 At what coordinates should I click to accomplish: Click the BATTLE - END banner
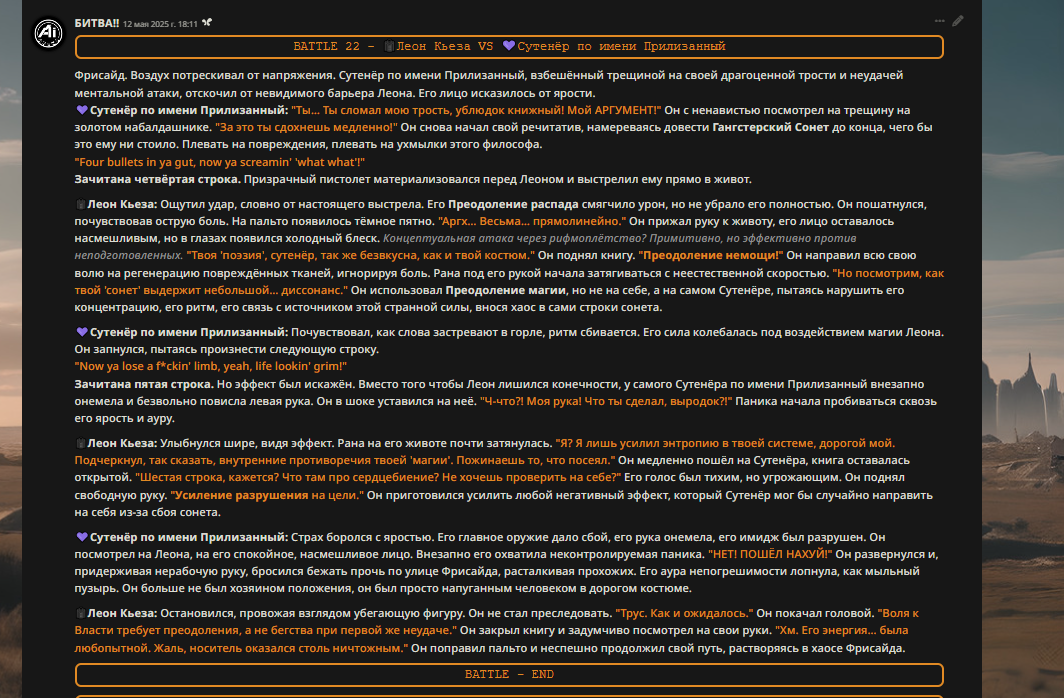pos(509,674)
